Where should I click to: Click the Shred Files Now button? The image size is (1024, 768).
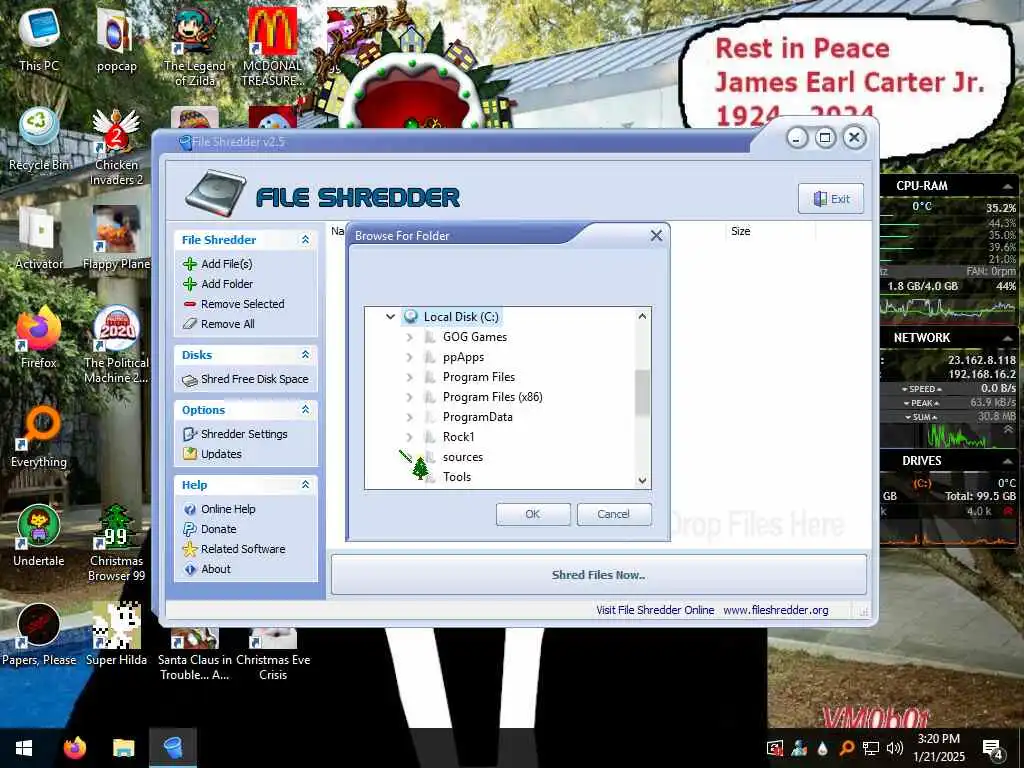(x=599, y=575)
